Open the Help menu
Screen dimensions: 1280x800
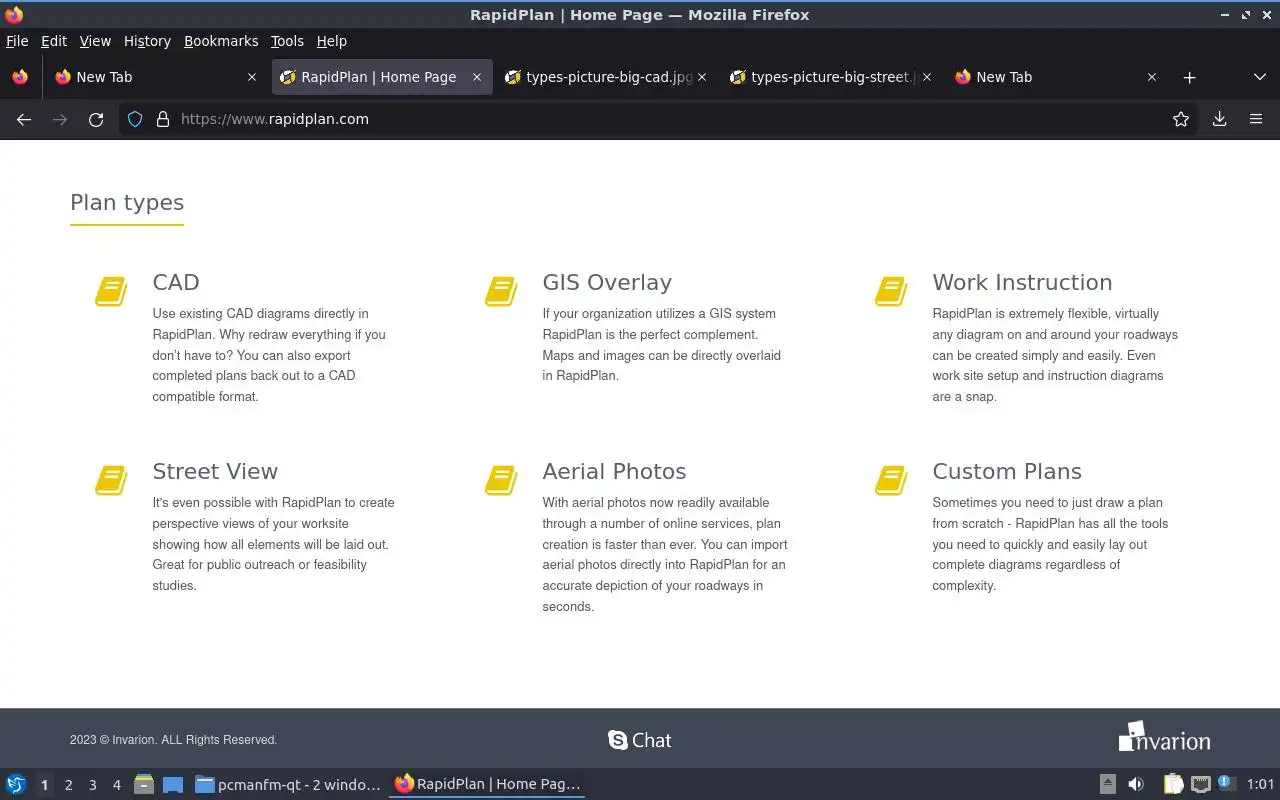pyautogui.click(x=331, y=41)
